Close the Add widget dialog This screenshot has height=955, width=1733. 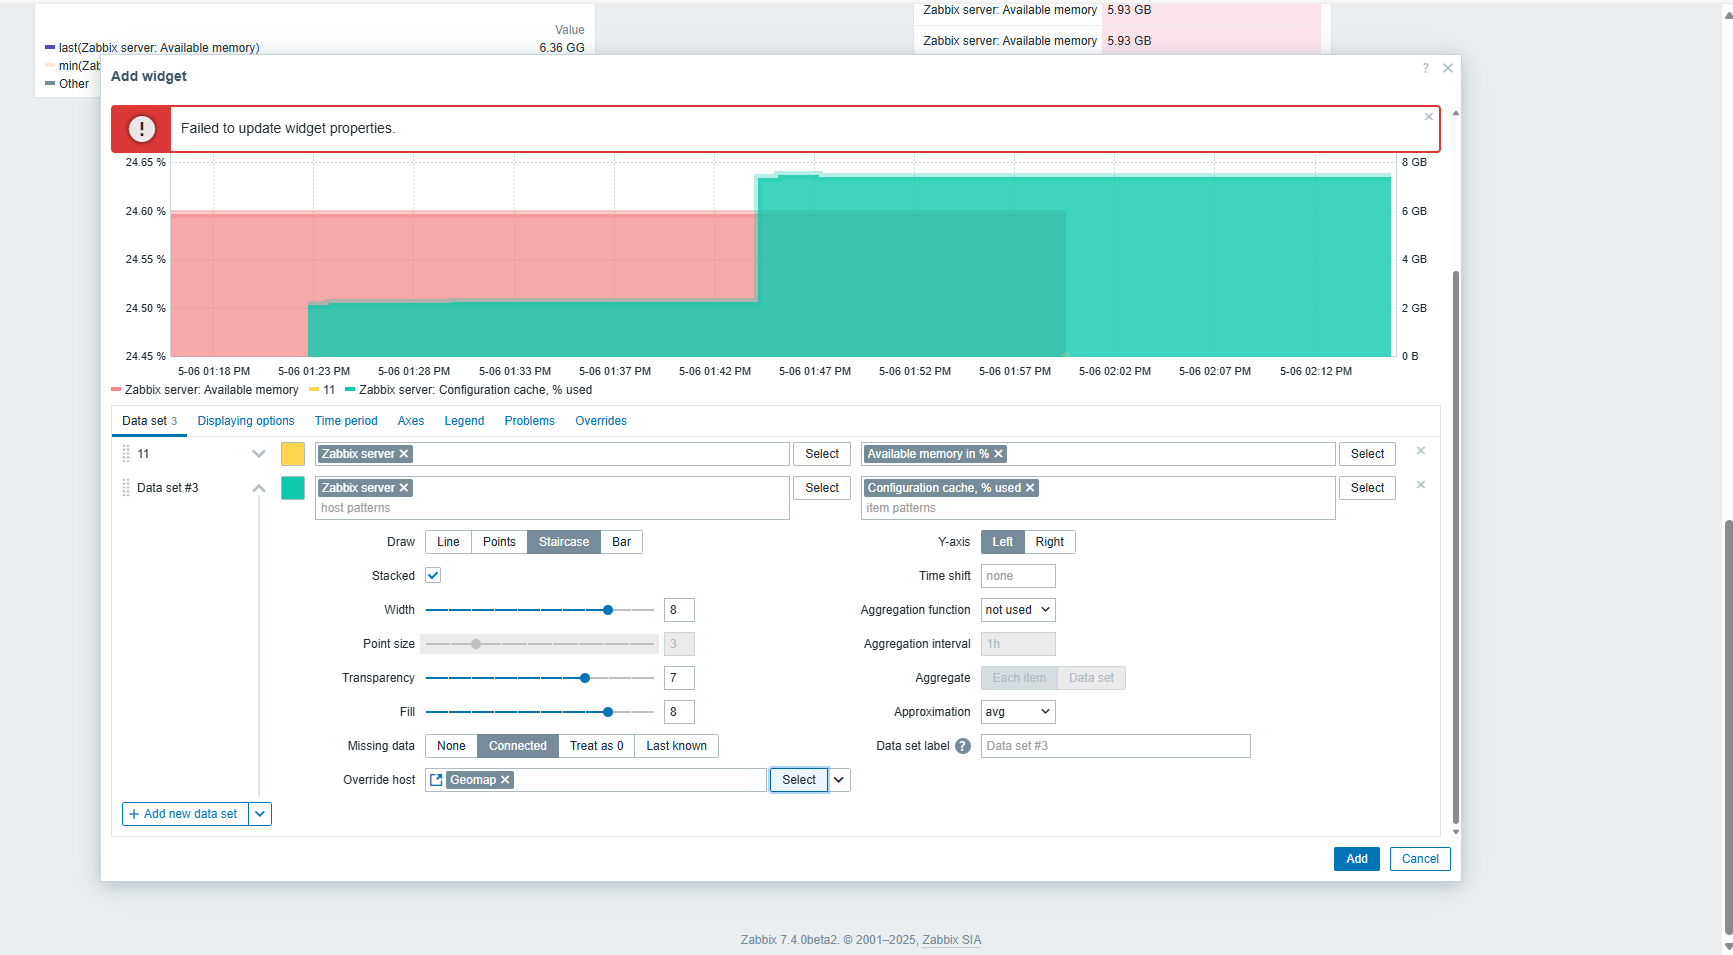pos(1447,68)
